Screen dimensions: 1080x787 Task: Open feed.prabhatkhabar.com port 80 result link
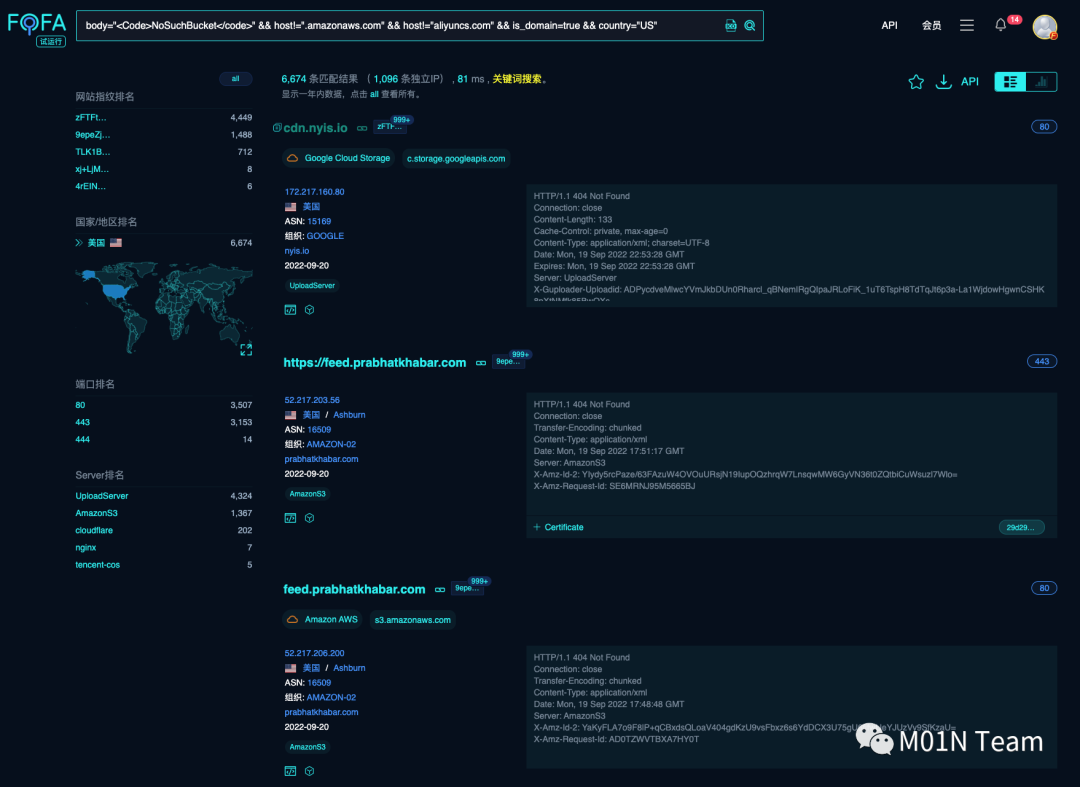point(354,589)
